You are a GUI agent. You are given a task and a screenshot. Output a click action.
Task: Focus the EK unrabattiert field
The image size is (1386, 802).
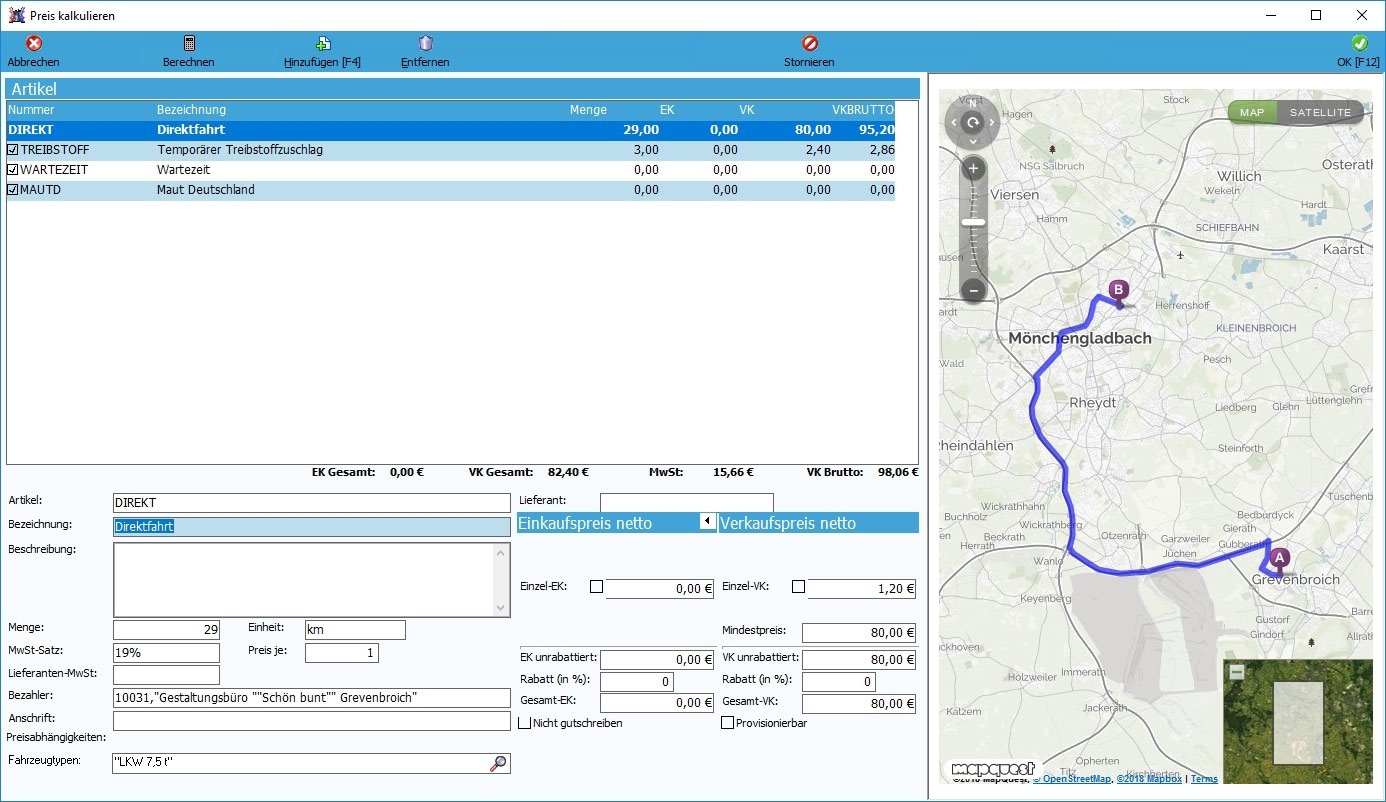[x=657, y=660]
